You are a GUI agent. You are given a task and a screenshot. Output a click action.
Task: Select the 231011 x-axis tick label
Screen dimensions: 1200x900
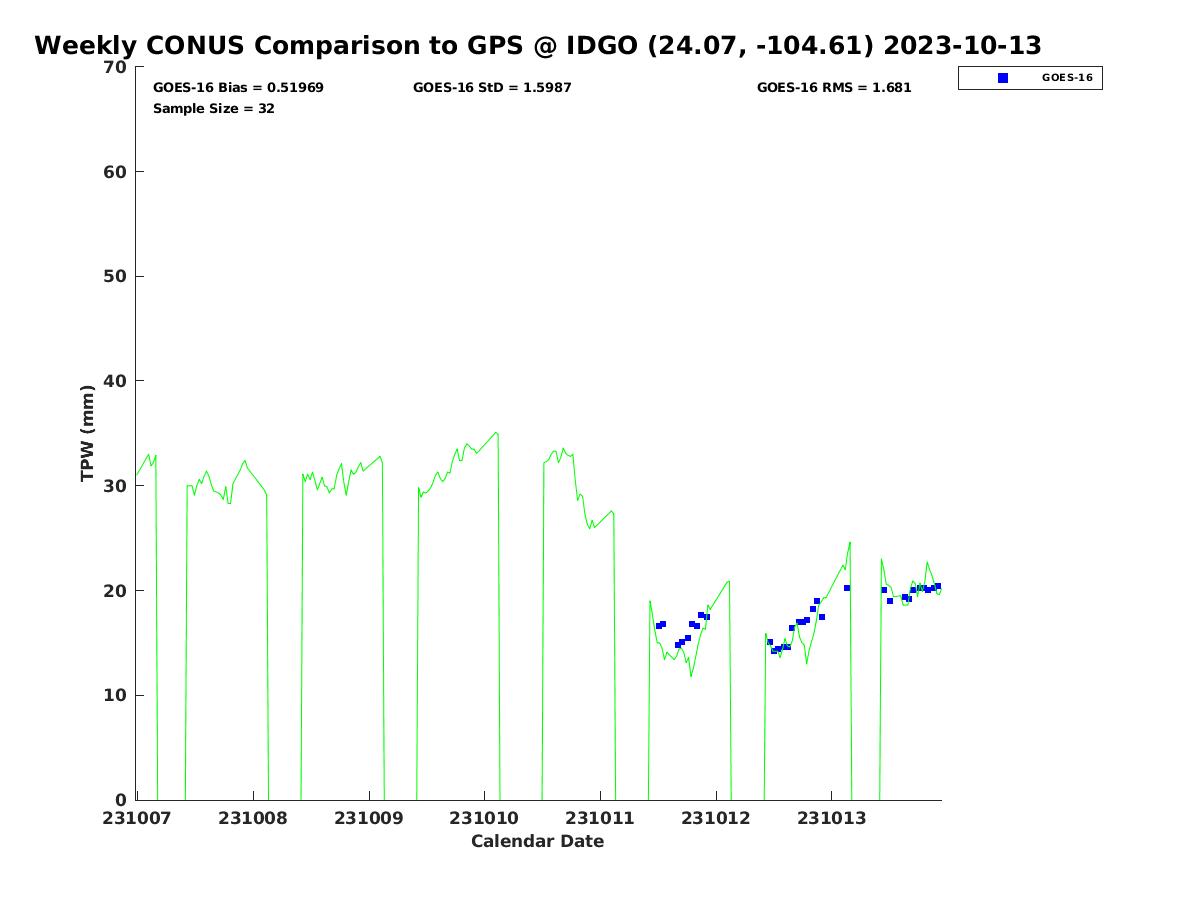600,818
